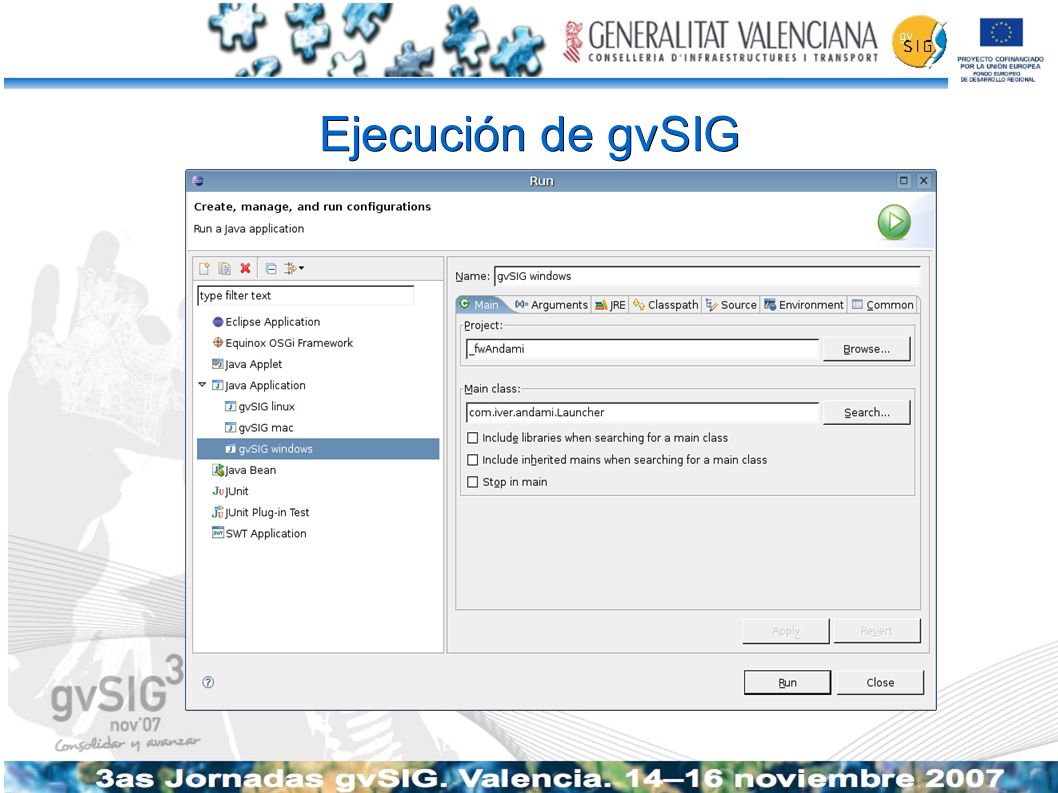
Task: Click the red Delete configuration icon
Action: 245,269
